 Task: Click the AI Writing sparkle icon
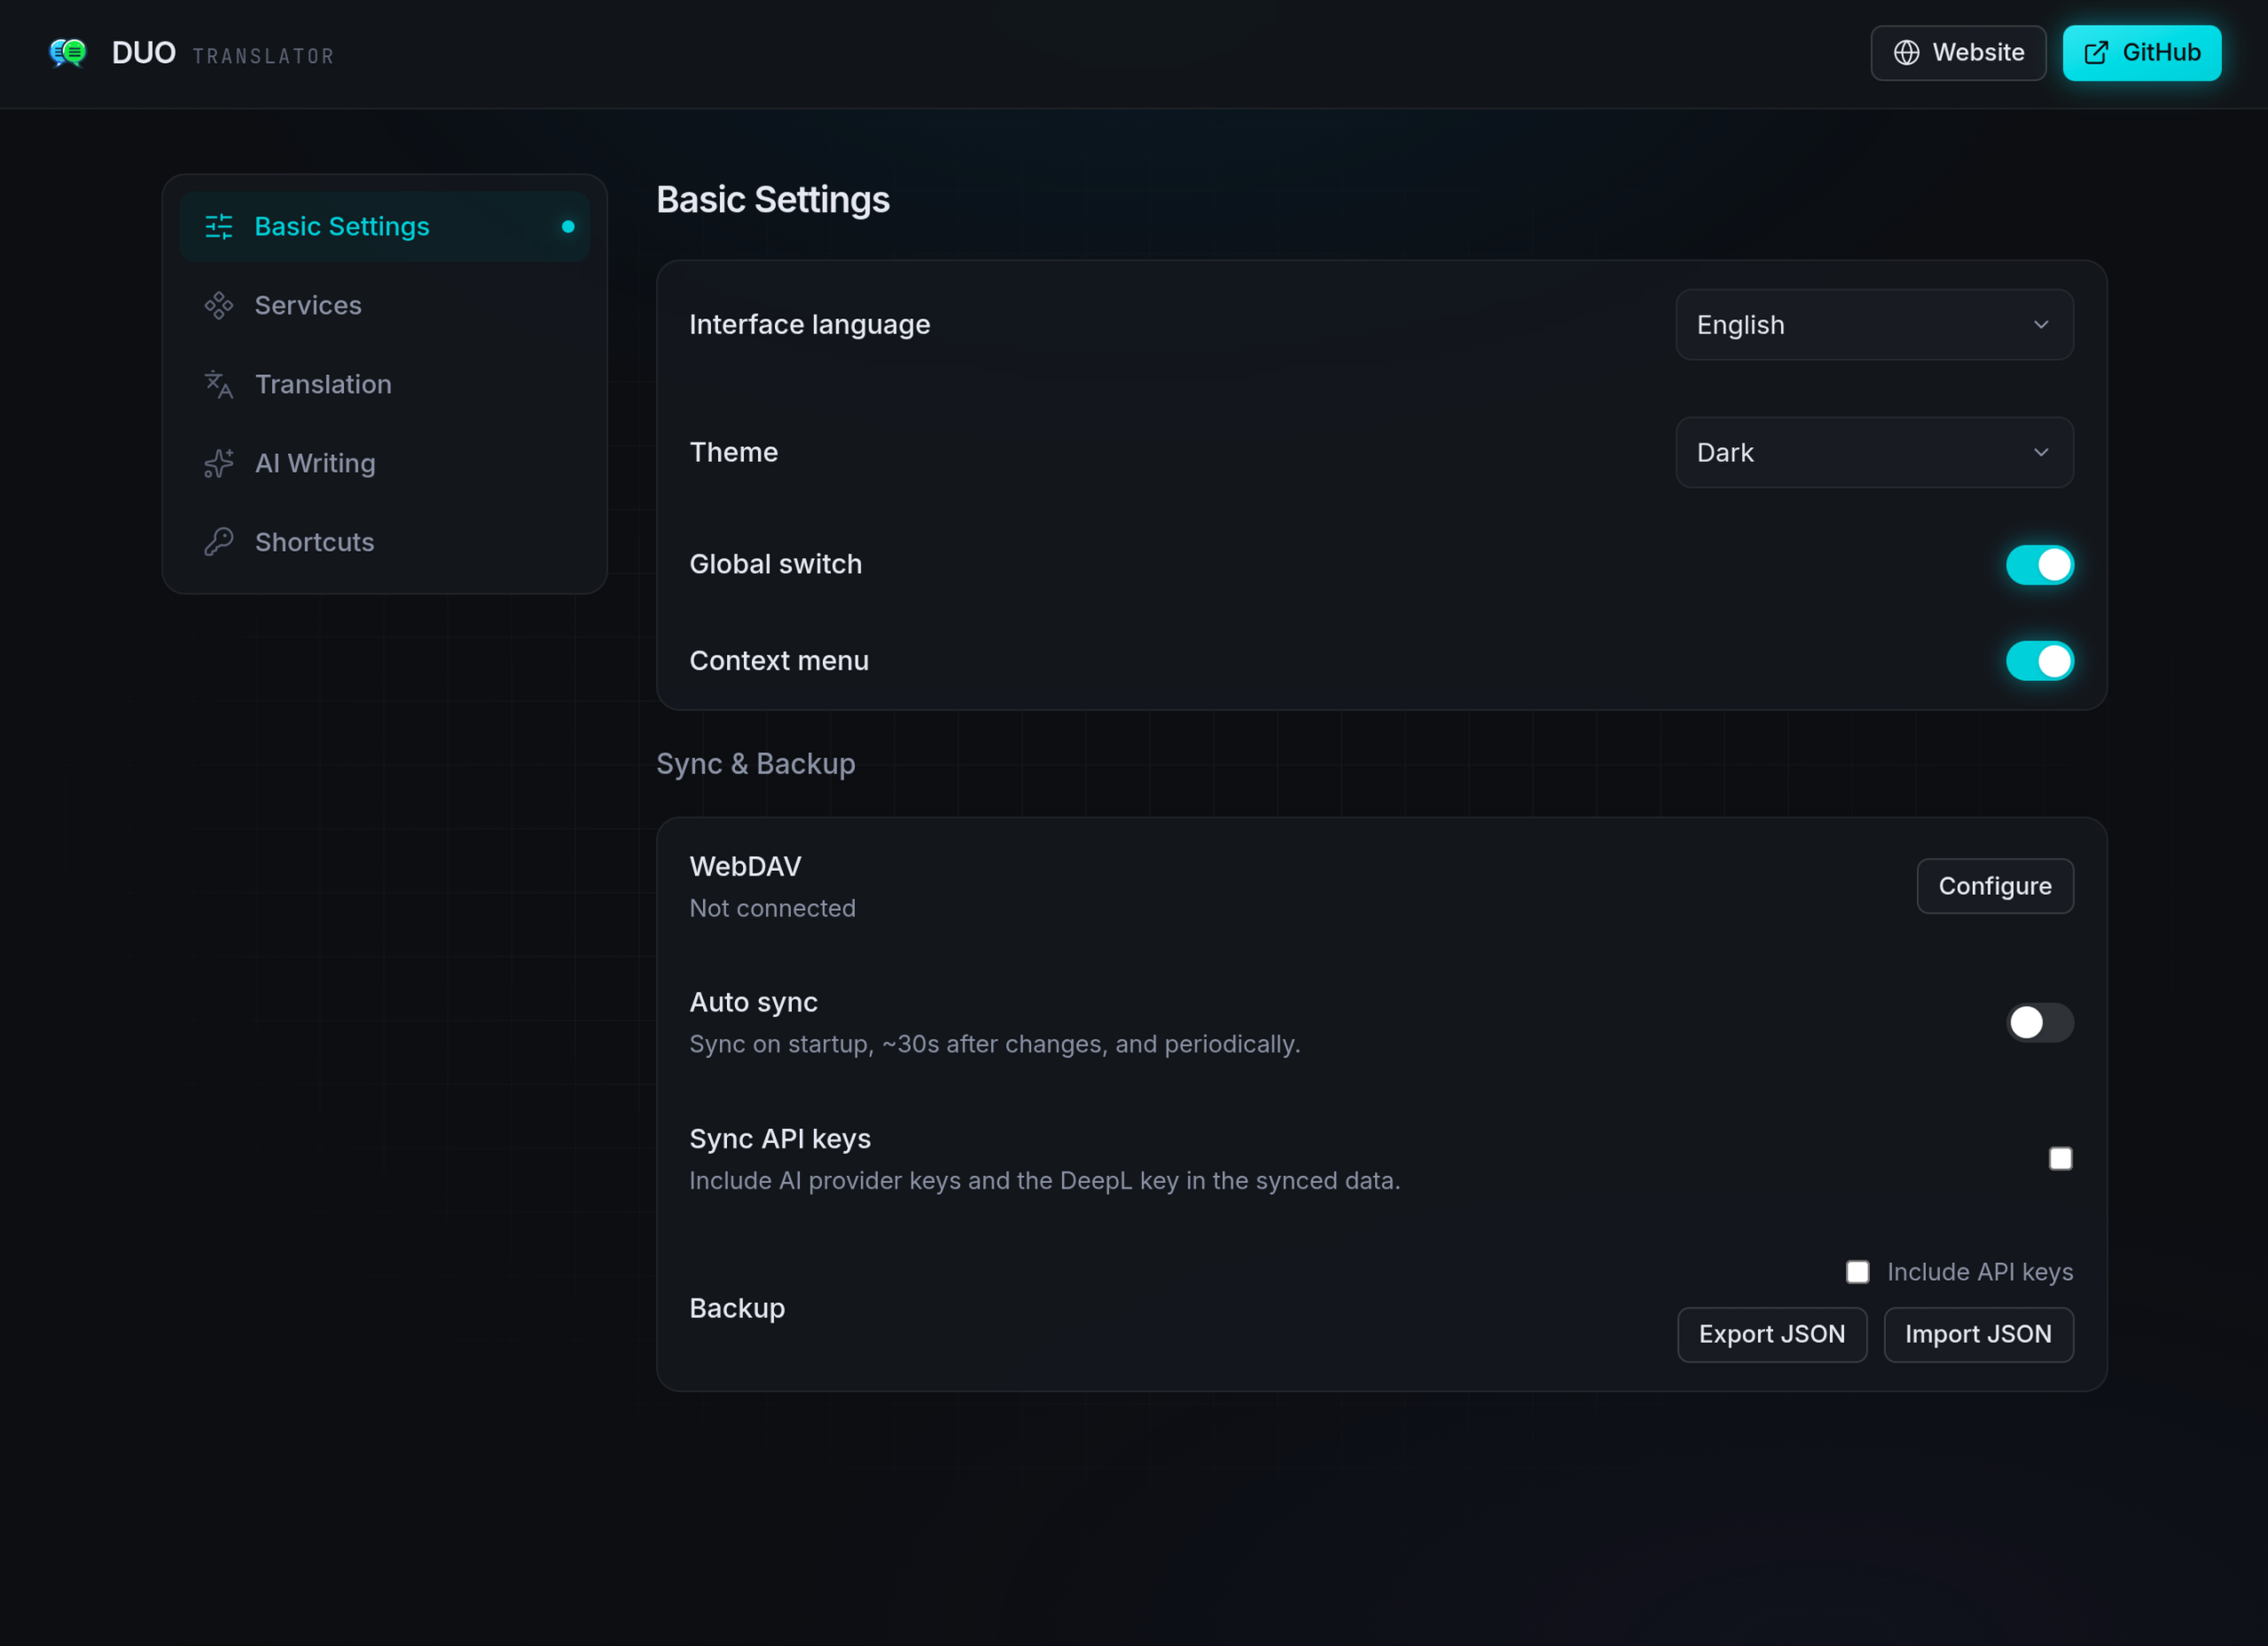click(x=219, y=463)
